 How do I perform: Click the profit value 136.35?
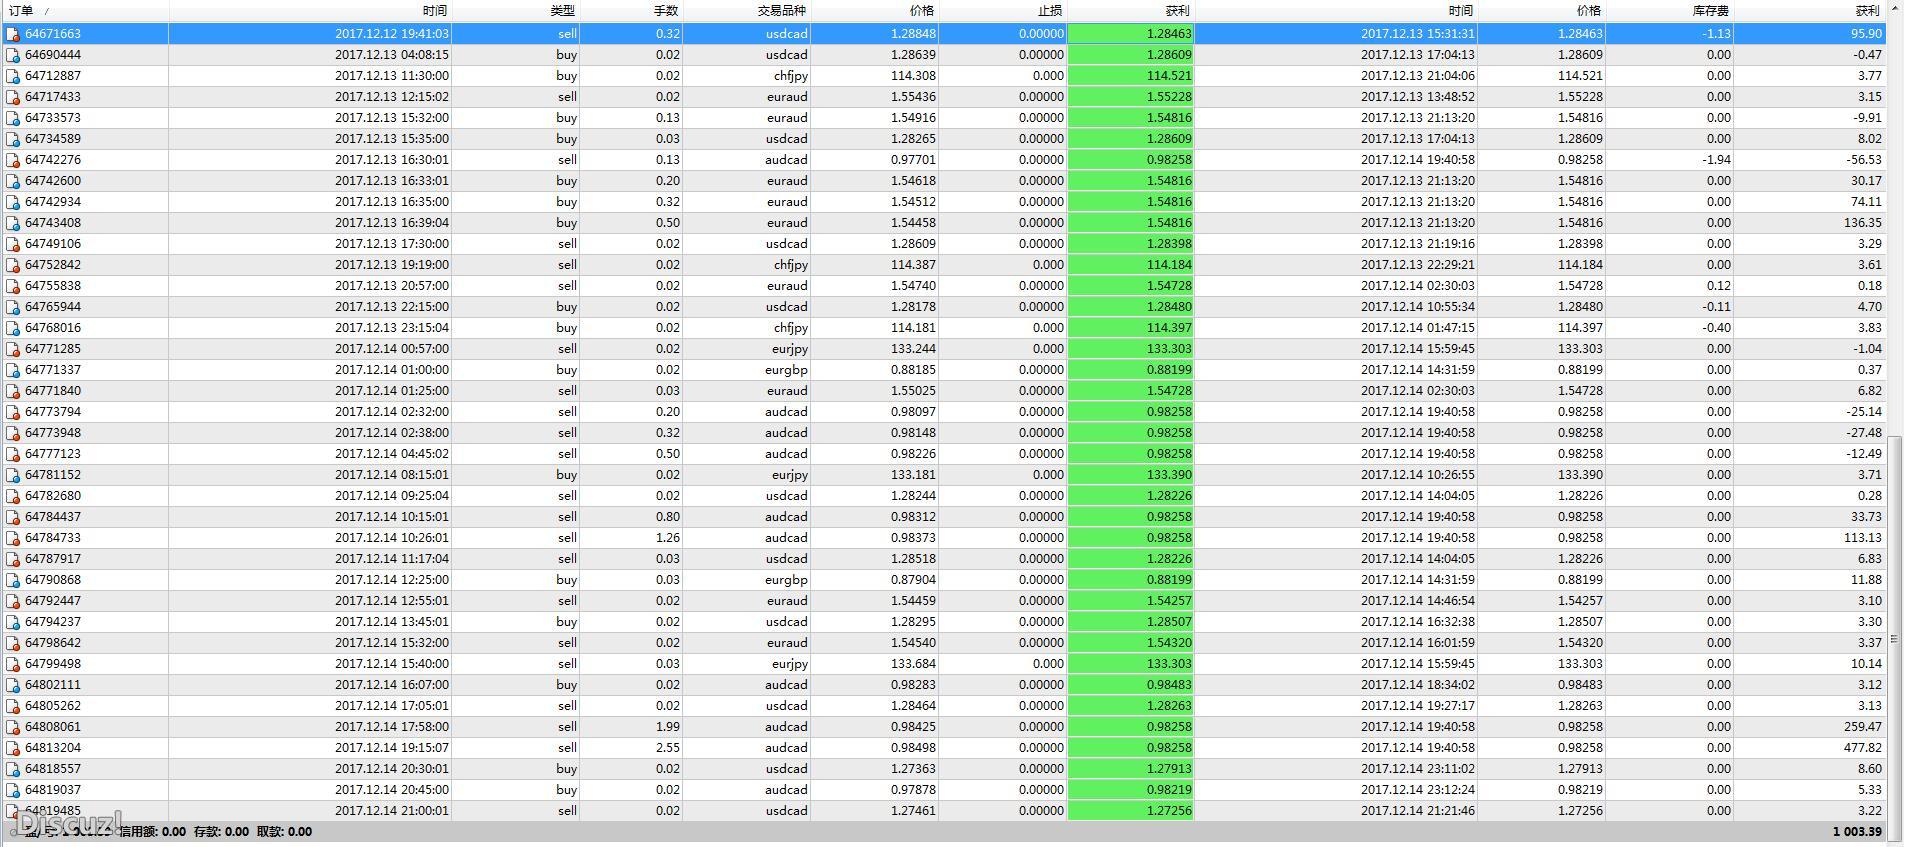pos(1863,223)
